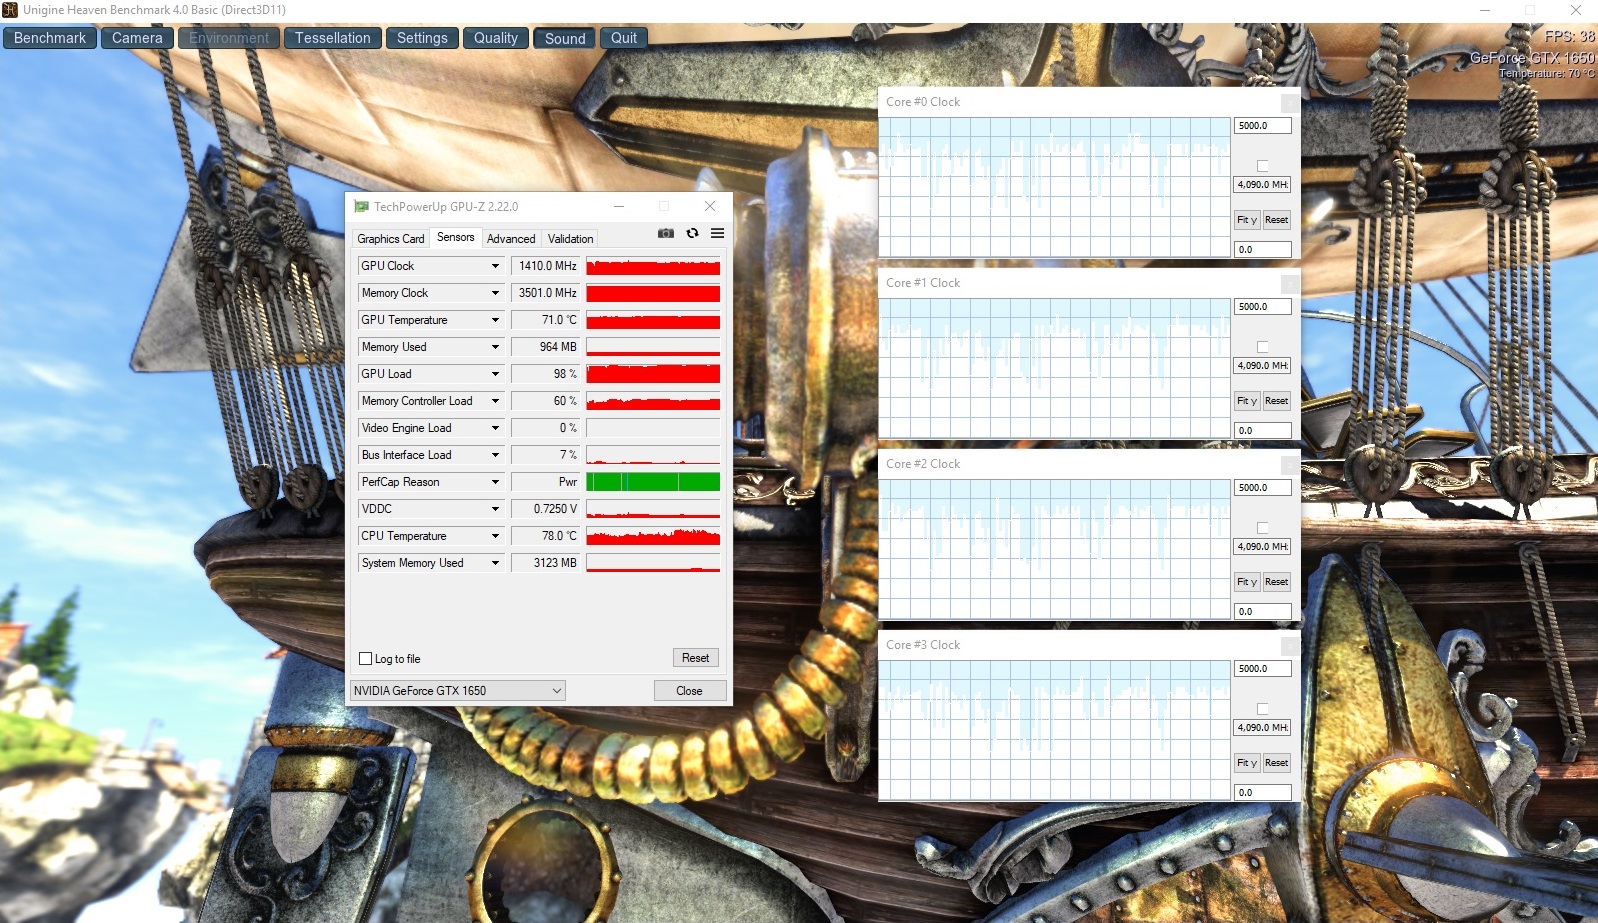The width and height of the screenshot is (1598, 923).
Task: Click the Close button in GPU-Z
Action: (689, 691)
